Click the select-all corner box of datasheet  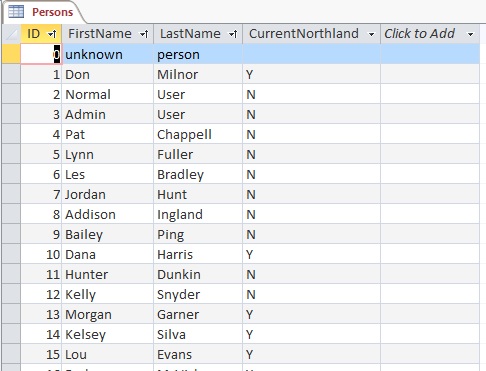coord(12,34)
